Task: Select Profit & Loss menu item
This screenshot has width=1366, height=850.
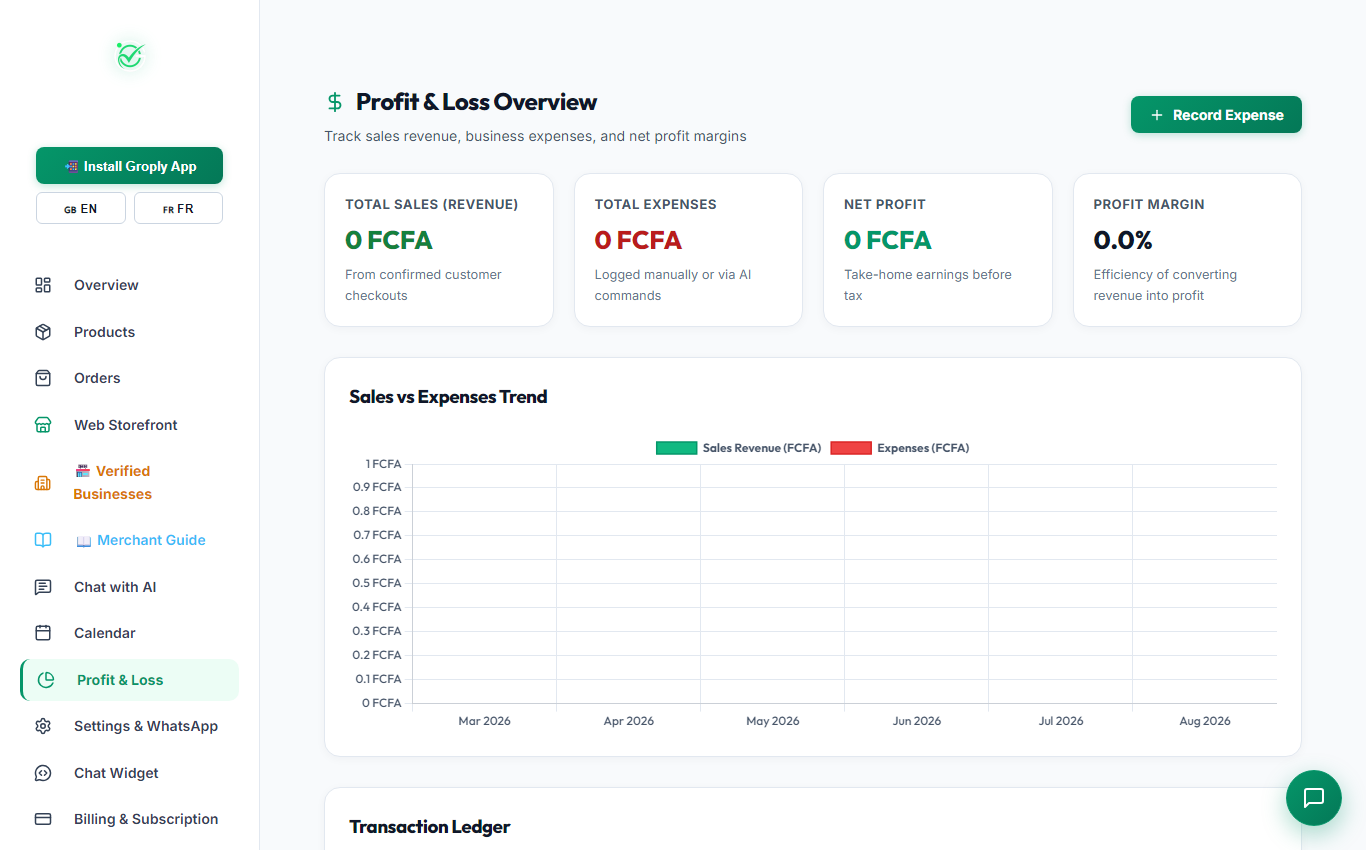Action: [129, 680]
